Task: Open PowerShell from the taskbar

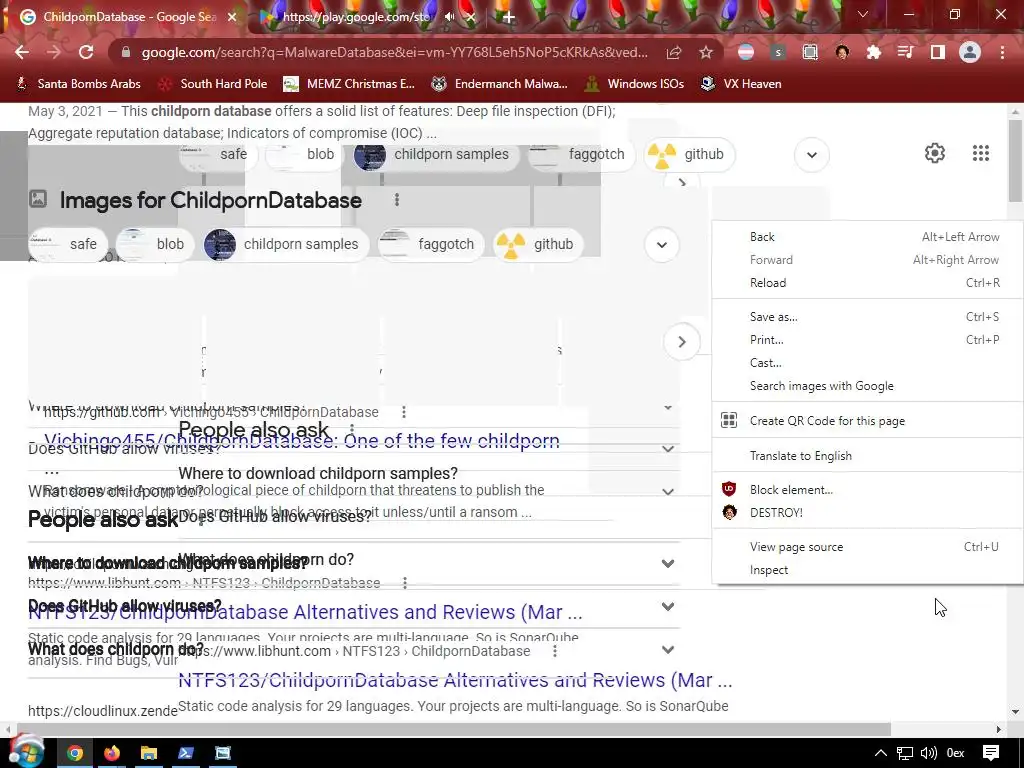Action: (185, 753)
